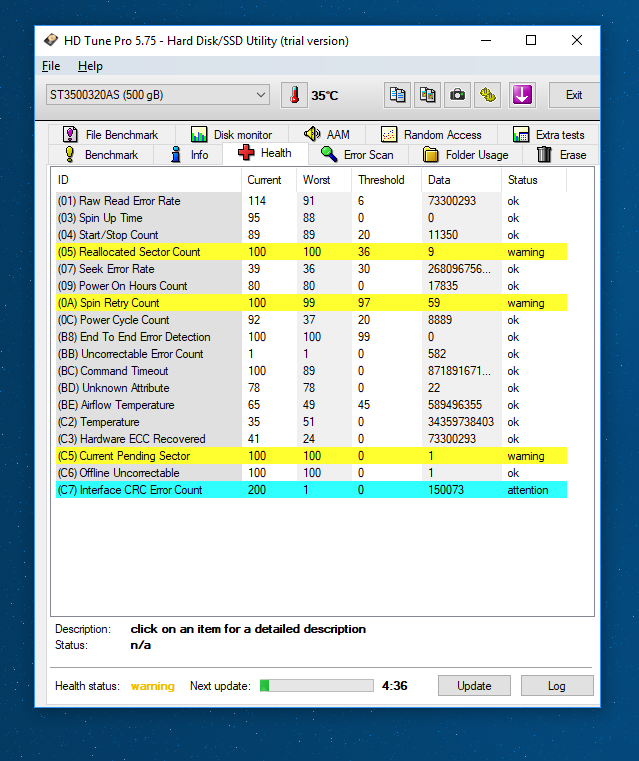Click the purple down-arrow minimize to tray icon
This screenshot has width=639, height=761.
[522, 95]
